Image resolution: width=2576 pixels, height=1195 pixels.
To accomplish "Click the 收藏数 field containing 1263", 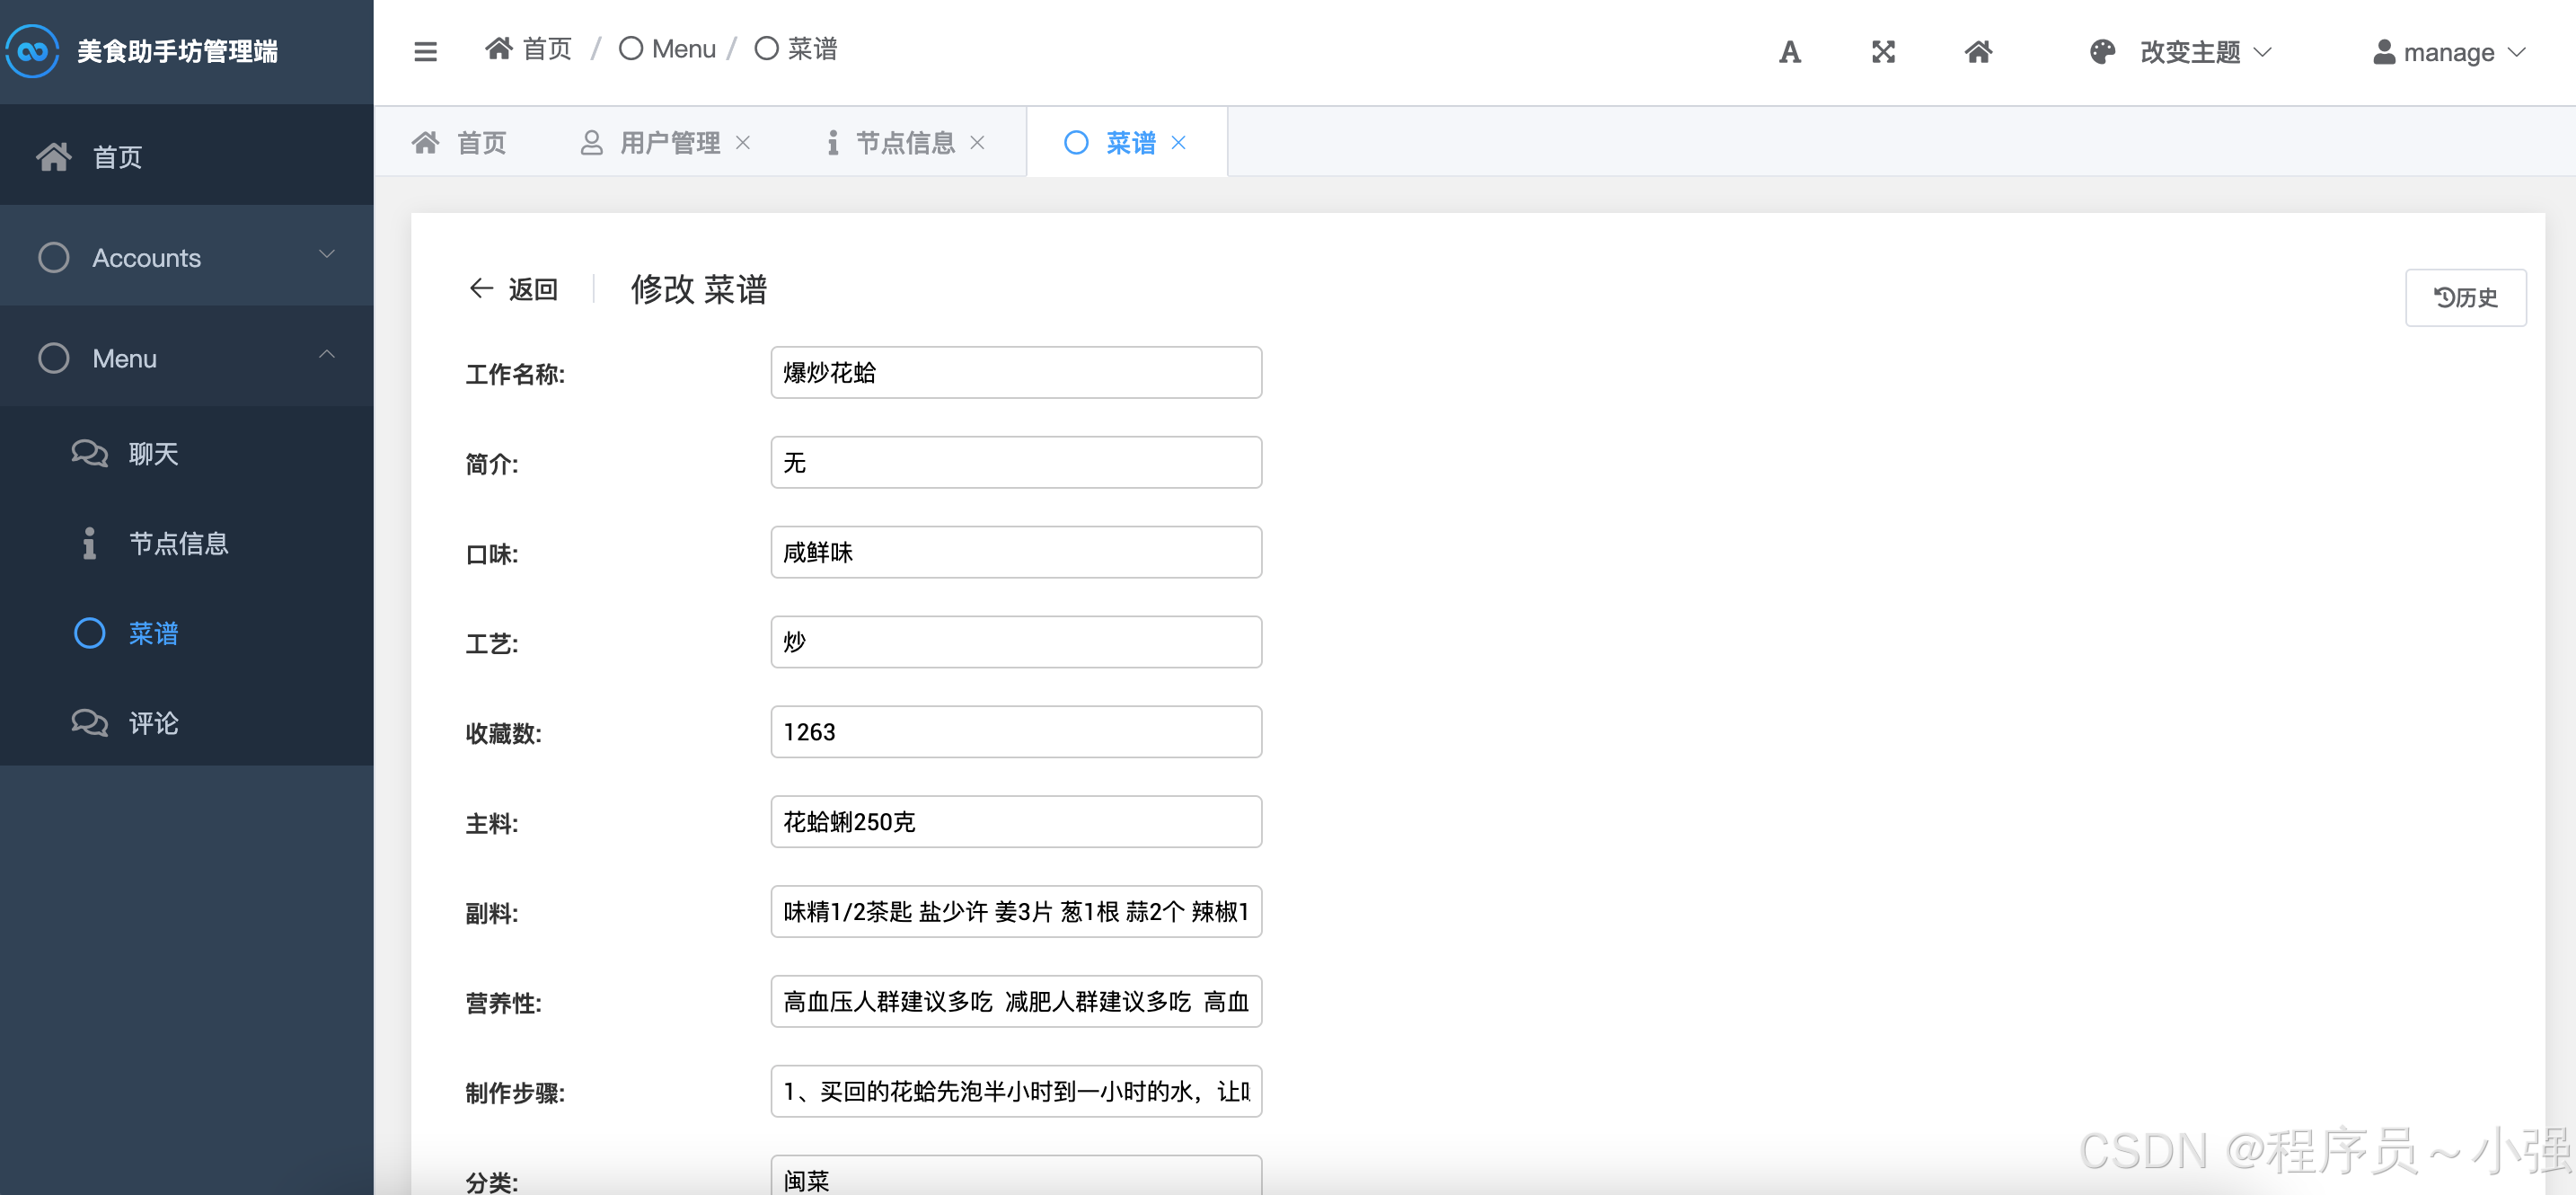I will point(1015,732).
